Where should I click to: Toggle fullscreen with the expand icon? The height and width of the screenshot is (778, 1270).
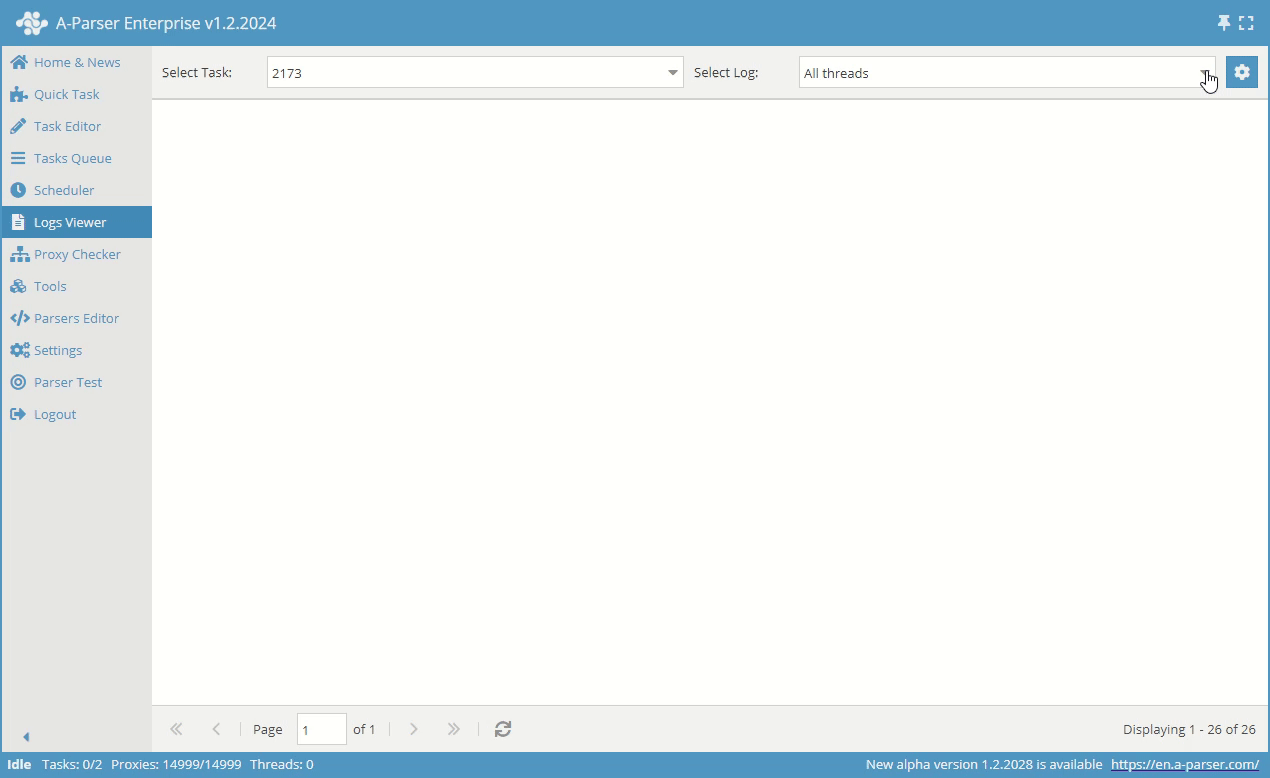tap(1246, 22)
